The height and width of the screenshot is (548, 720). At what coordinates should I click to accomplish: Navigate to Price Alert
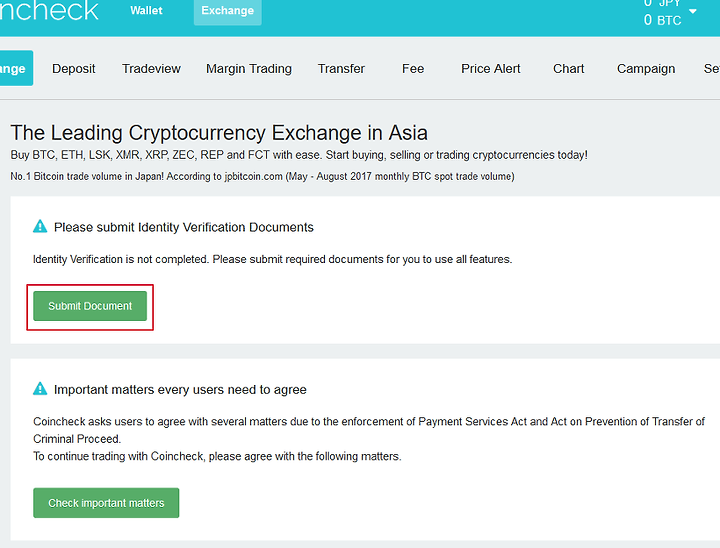[x=490, y=68]
